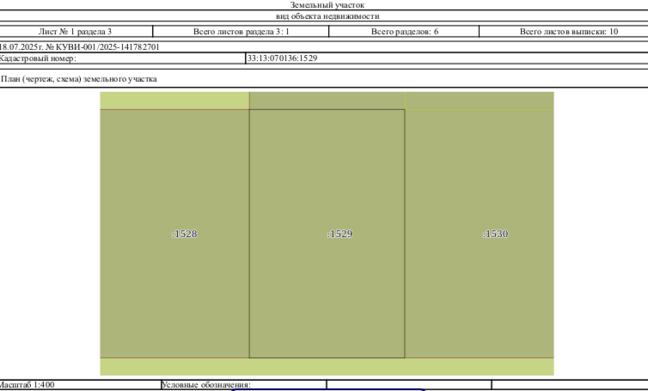
Task: Select the "Кадастровый номер:" label
Action: click(x=38, y=58)
